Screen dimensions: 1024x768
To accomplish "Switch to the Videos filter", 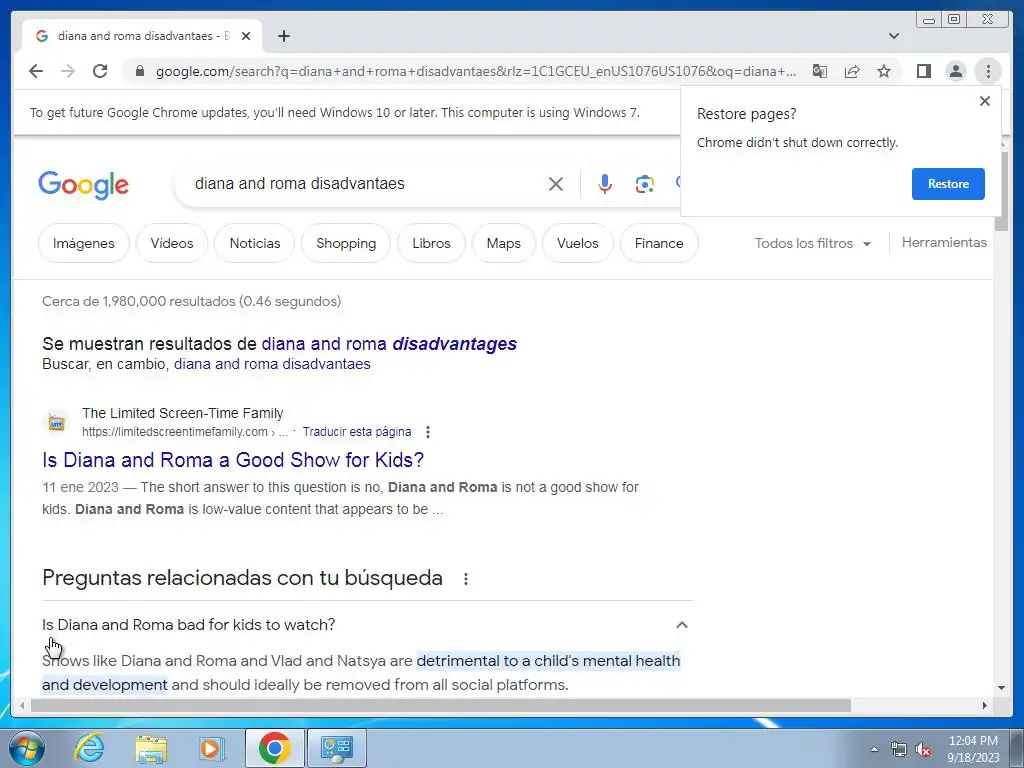I will [x=172, y=243].
